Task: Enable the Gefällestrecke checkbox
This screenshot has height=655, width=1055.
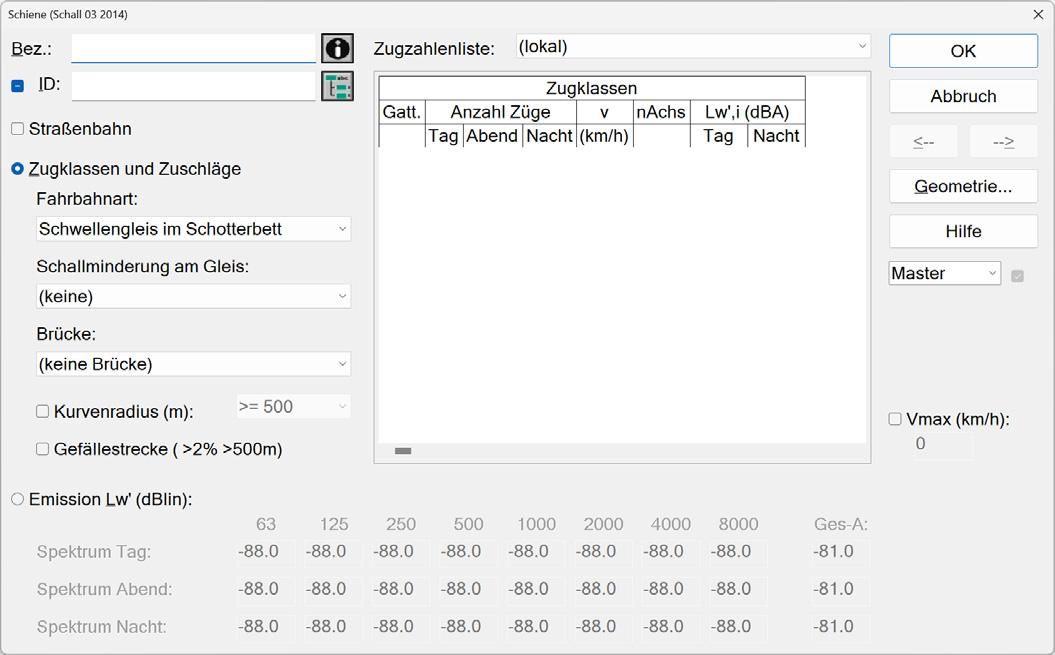Action: pyautogui.click(x=42, y=449)
